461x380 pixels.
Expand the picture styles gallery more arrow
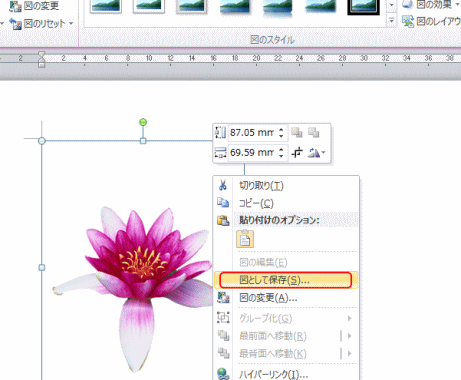tap(391, 21)
